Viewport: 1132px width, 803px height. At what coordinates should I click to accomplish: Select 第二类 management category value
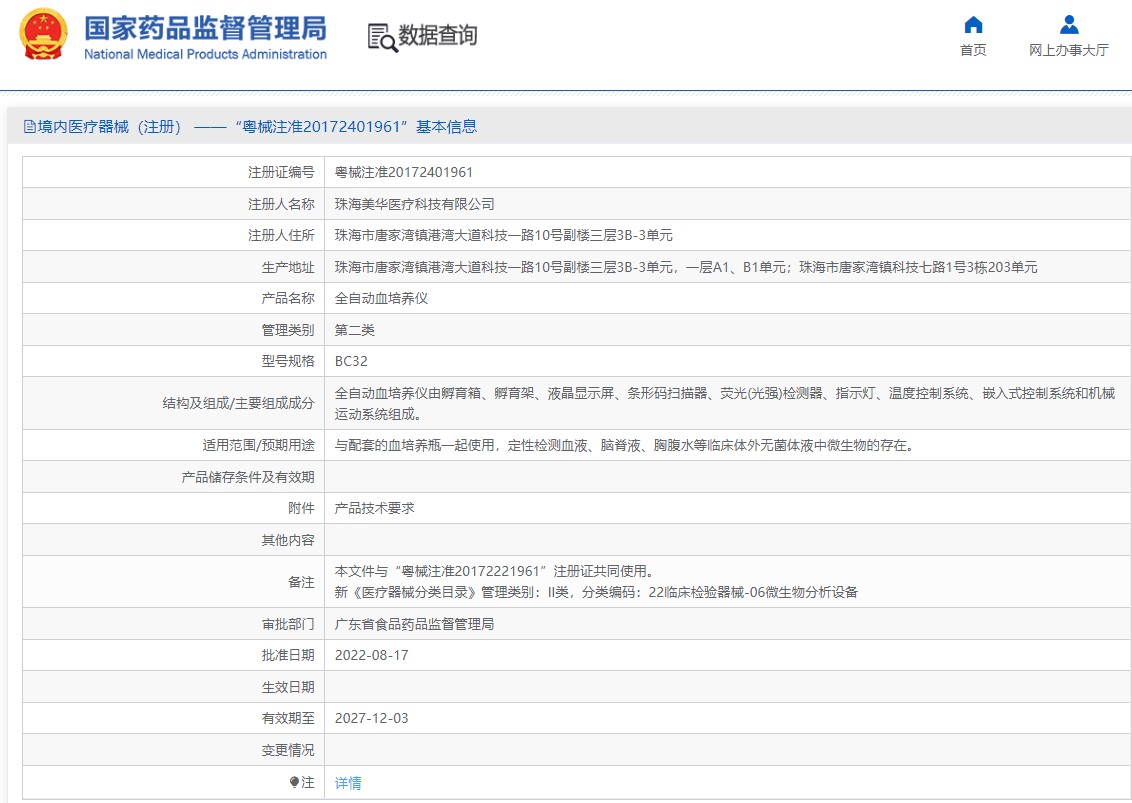point(354,330)
